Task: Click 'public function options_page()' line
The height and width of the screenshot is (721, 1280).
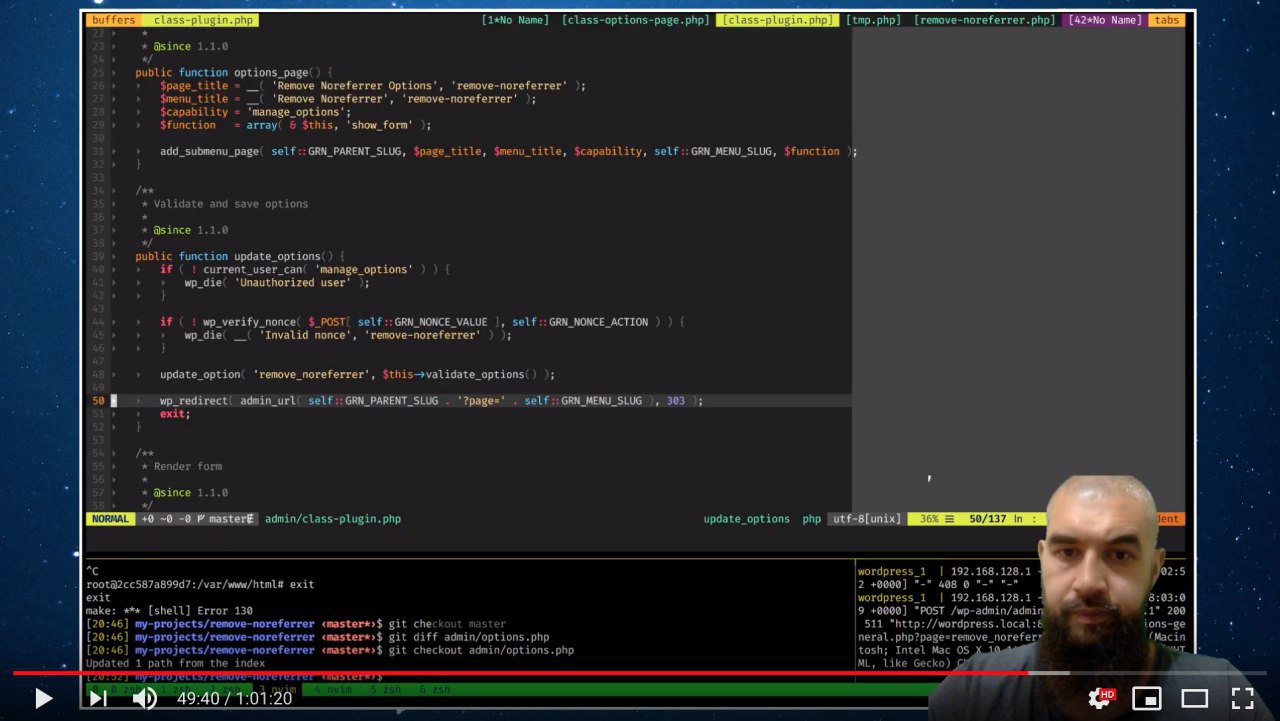Action: (234, 73)
